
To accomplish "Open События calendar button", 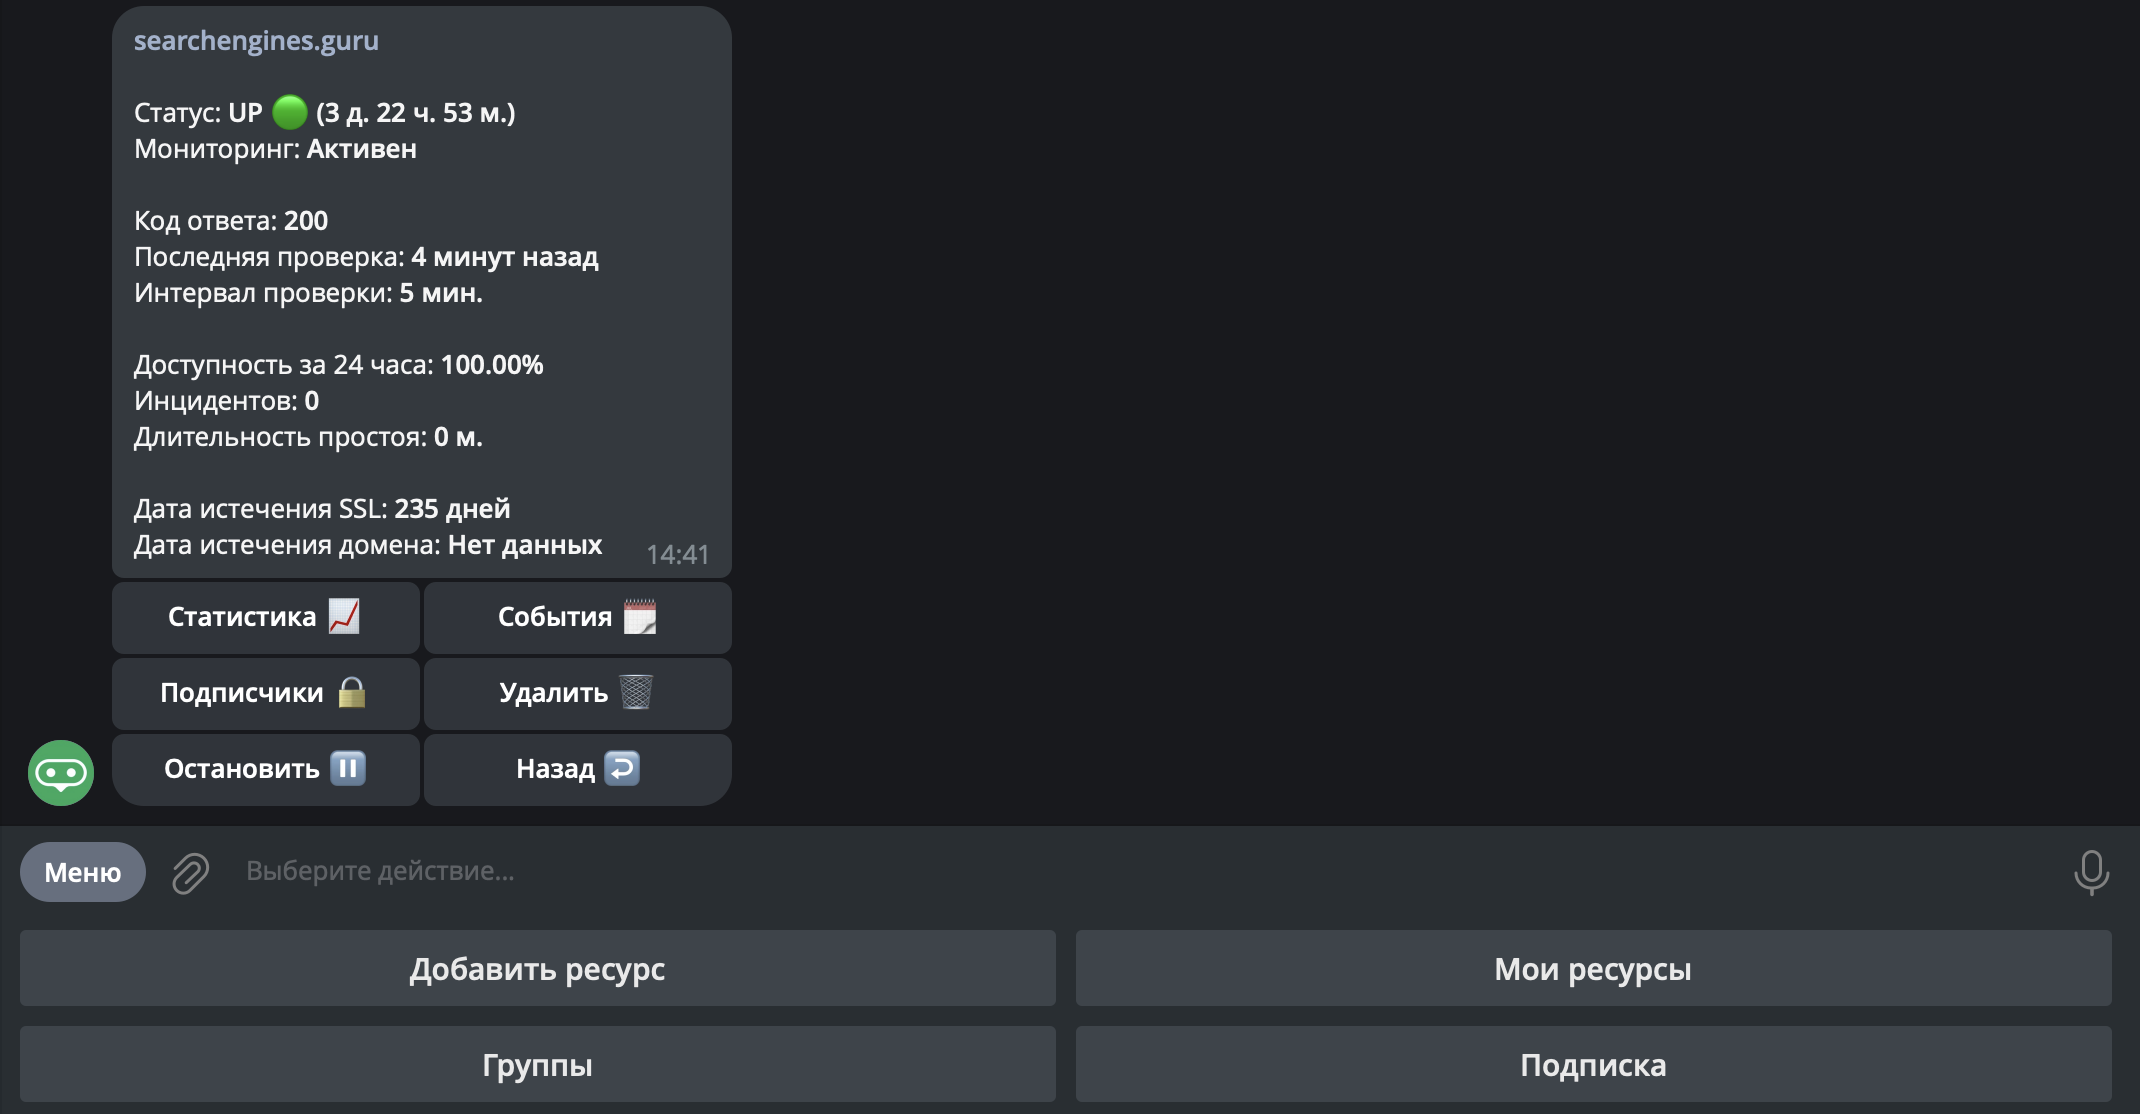I will (577, 617).
